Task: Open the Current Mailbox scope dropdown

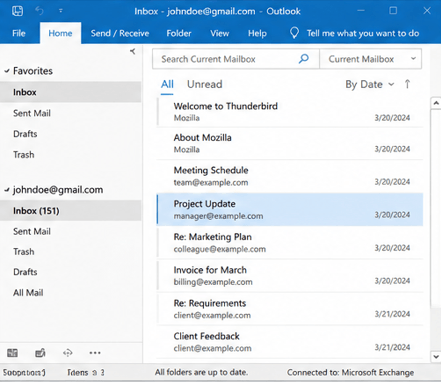Action: [x=371, y=59]
